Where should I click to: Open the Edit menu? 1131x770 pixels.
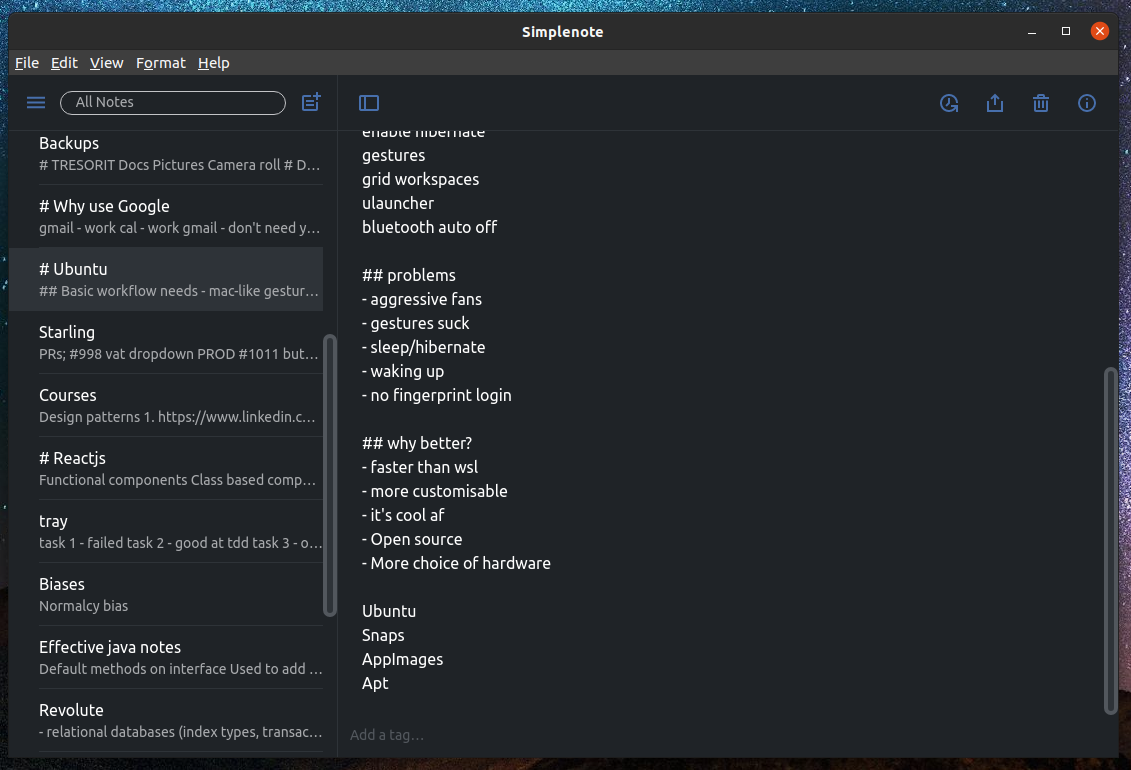tap(64, 63)
